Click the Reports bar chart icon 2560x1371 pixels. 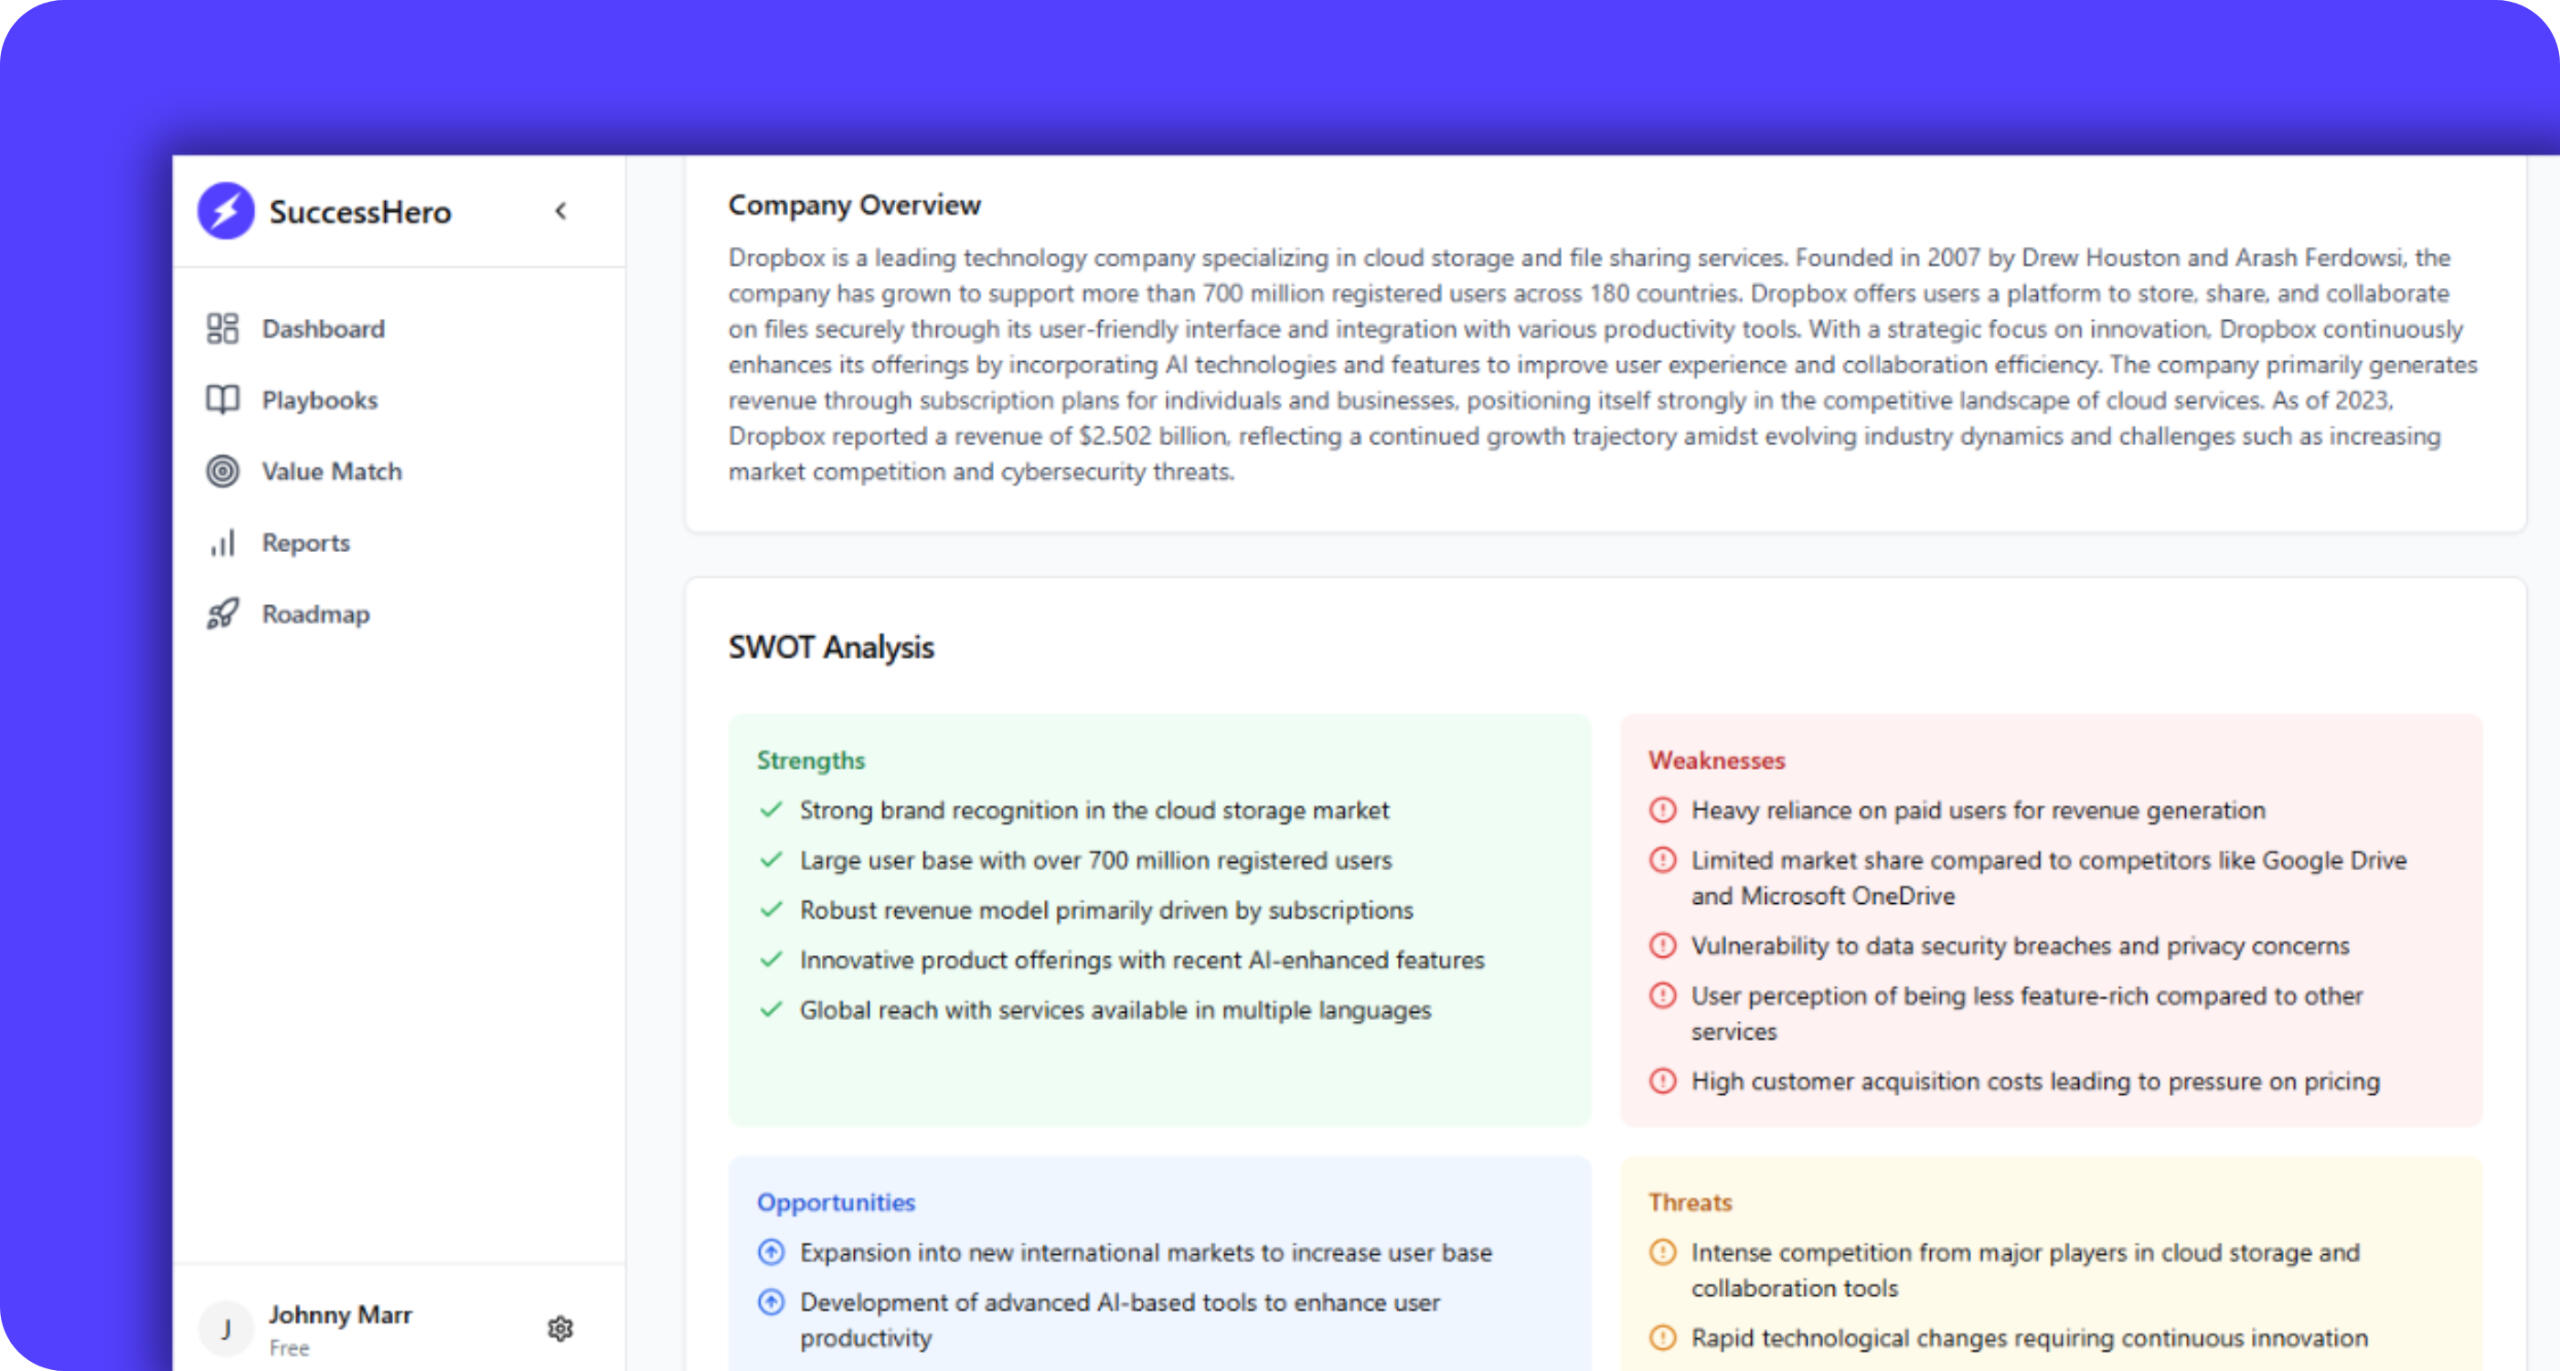222,543
